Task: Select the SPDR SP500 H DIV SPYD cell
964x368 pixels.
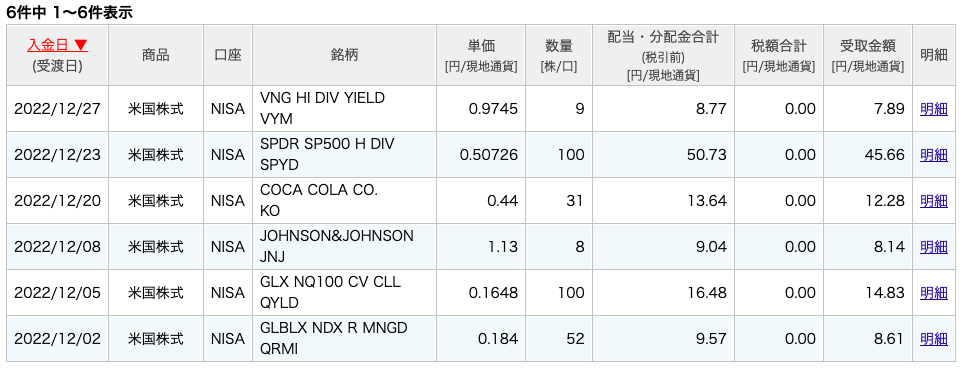Action: tap(344, 155)
